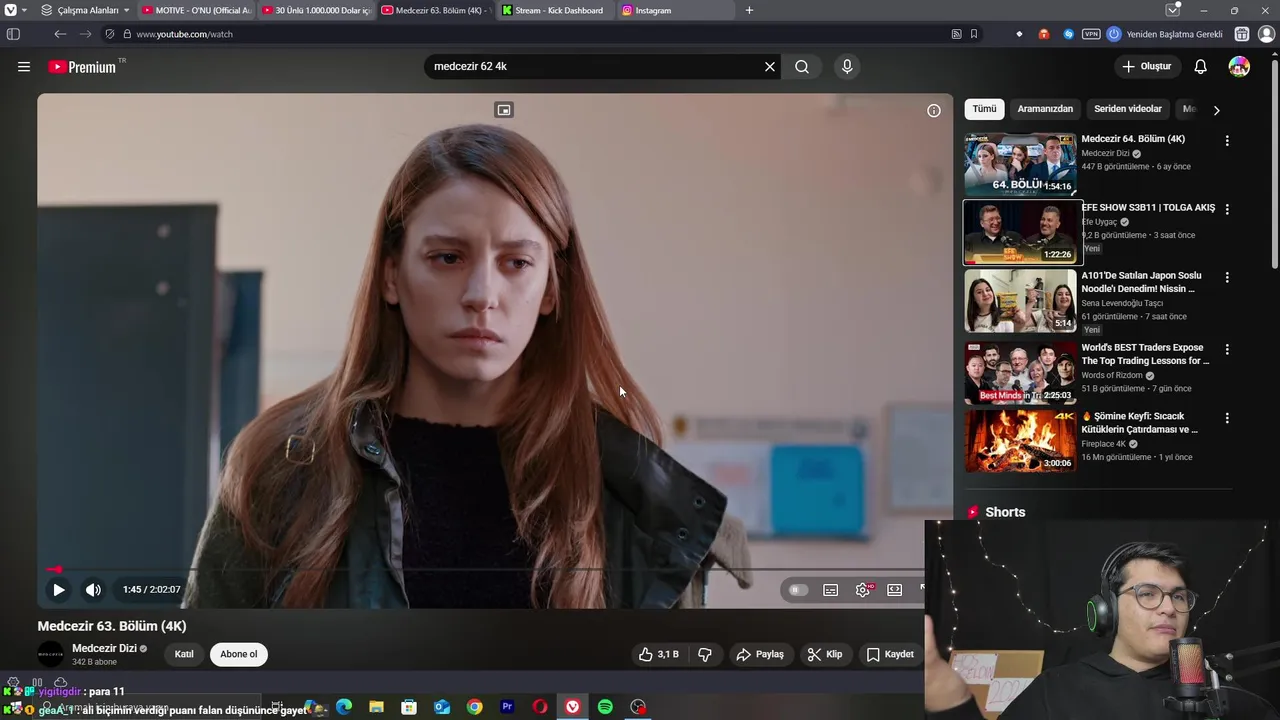Image resolution: width=1280 pixels, height=720 pixels.
Task: Save the video with Kaydet
Action: 890,654
